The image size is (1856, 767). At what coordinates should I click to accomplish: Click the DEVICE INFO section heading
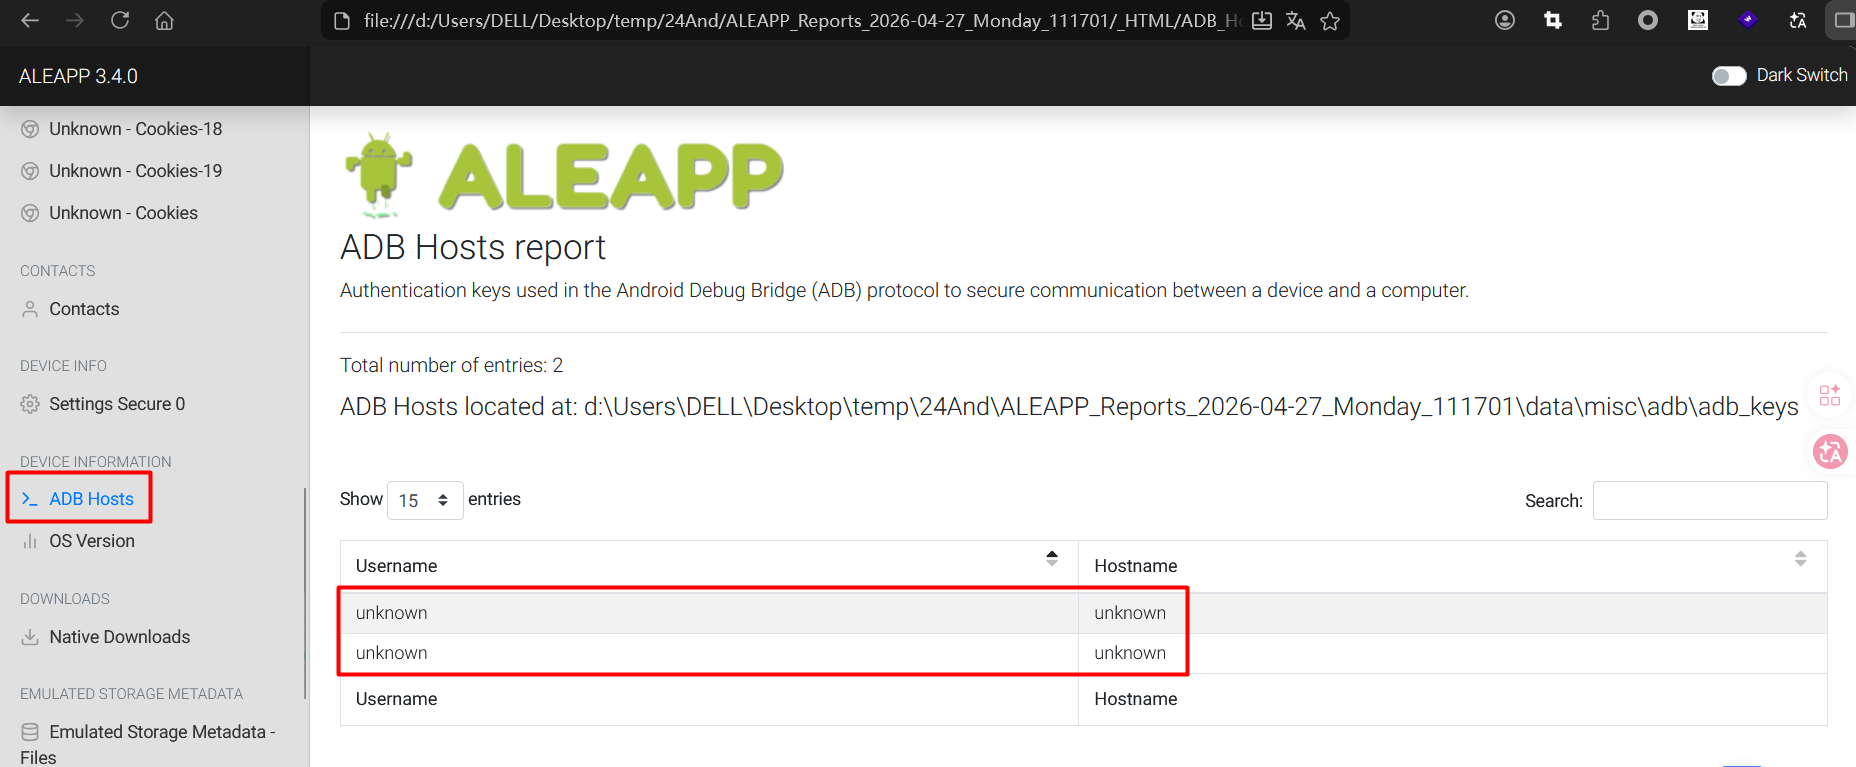(63, 366)
